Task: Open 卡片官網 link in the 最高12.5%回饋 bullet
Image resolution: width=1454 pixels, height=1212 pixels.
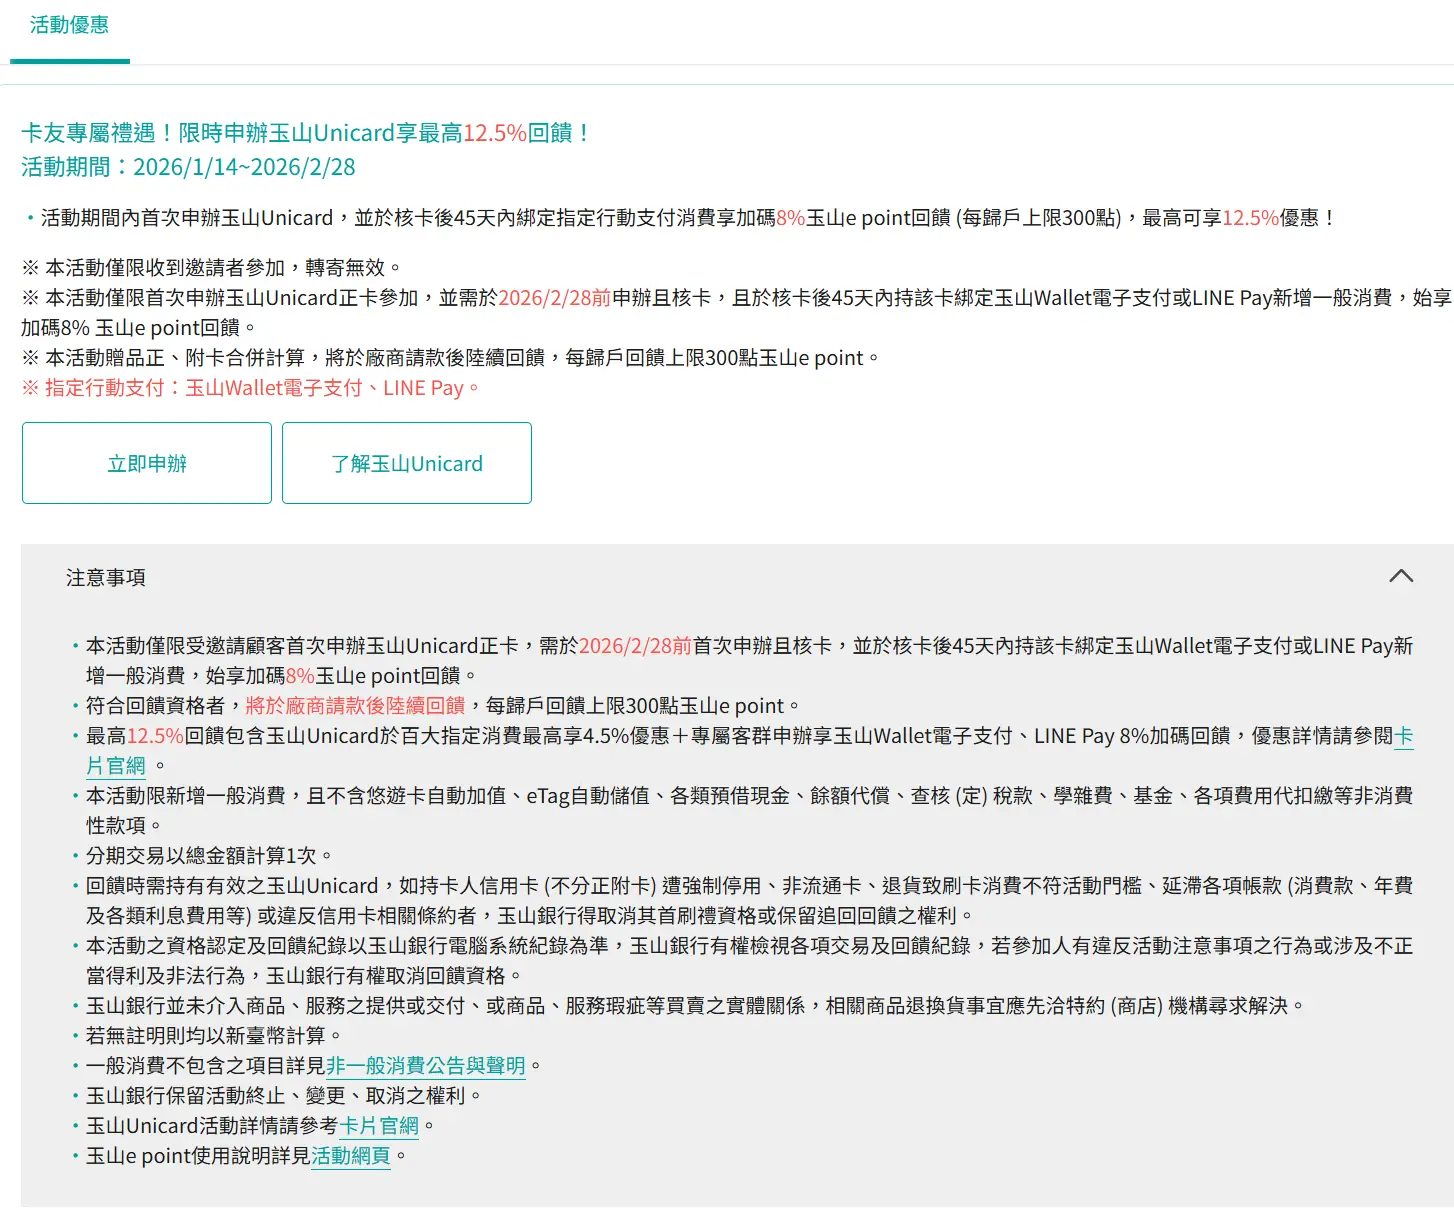Action: click(x=115, y=766)
